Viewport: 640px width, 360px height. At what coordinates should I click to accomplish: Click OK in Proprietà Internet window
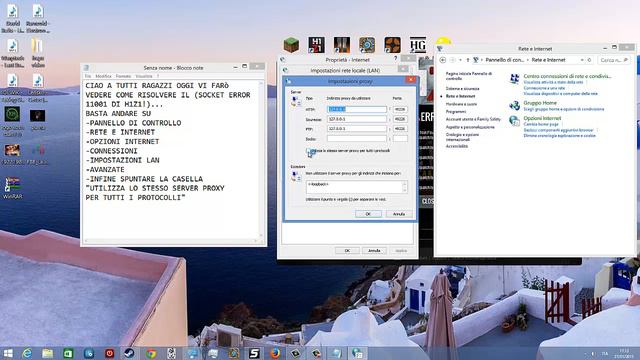pos(347,251)
